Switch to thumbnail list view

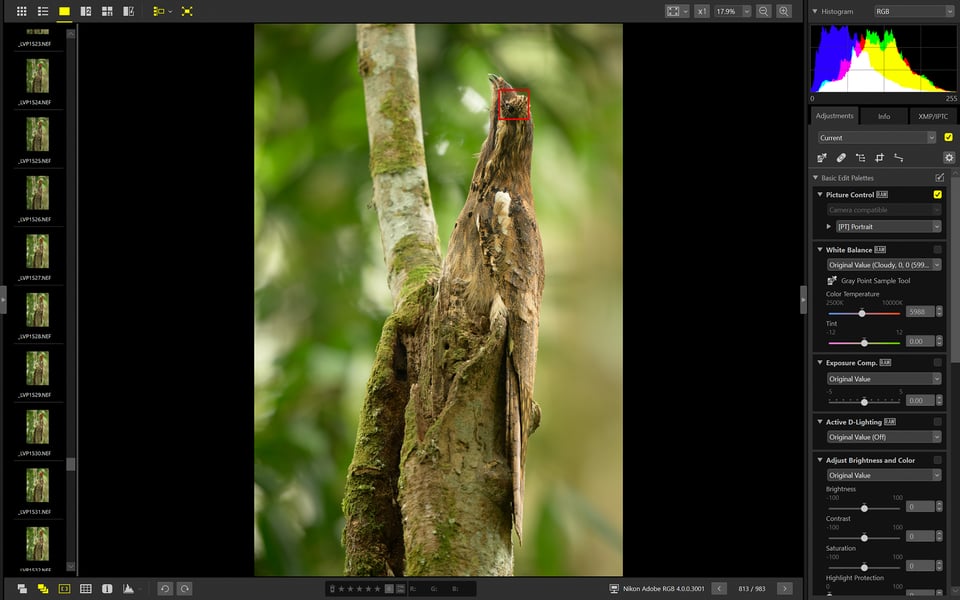point(43,11)
